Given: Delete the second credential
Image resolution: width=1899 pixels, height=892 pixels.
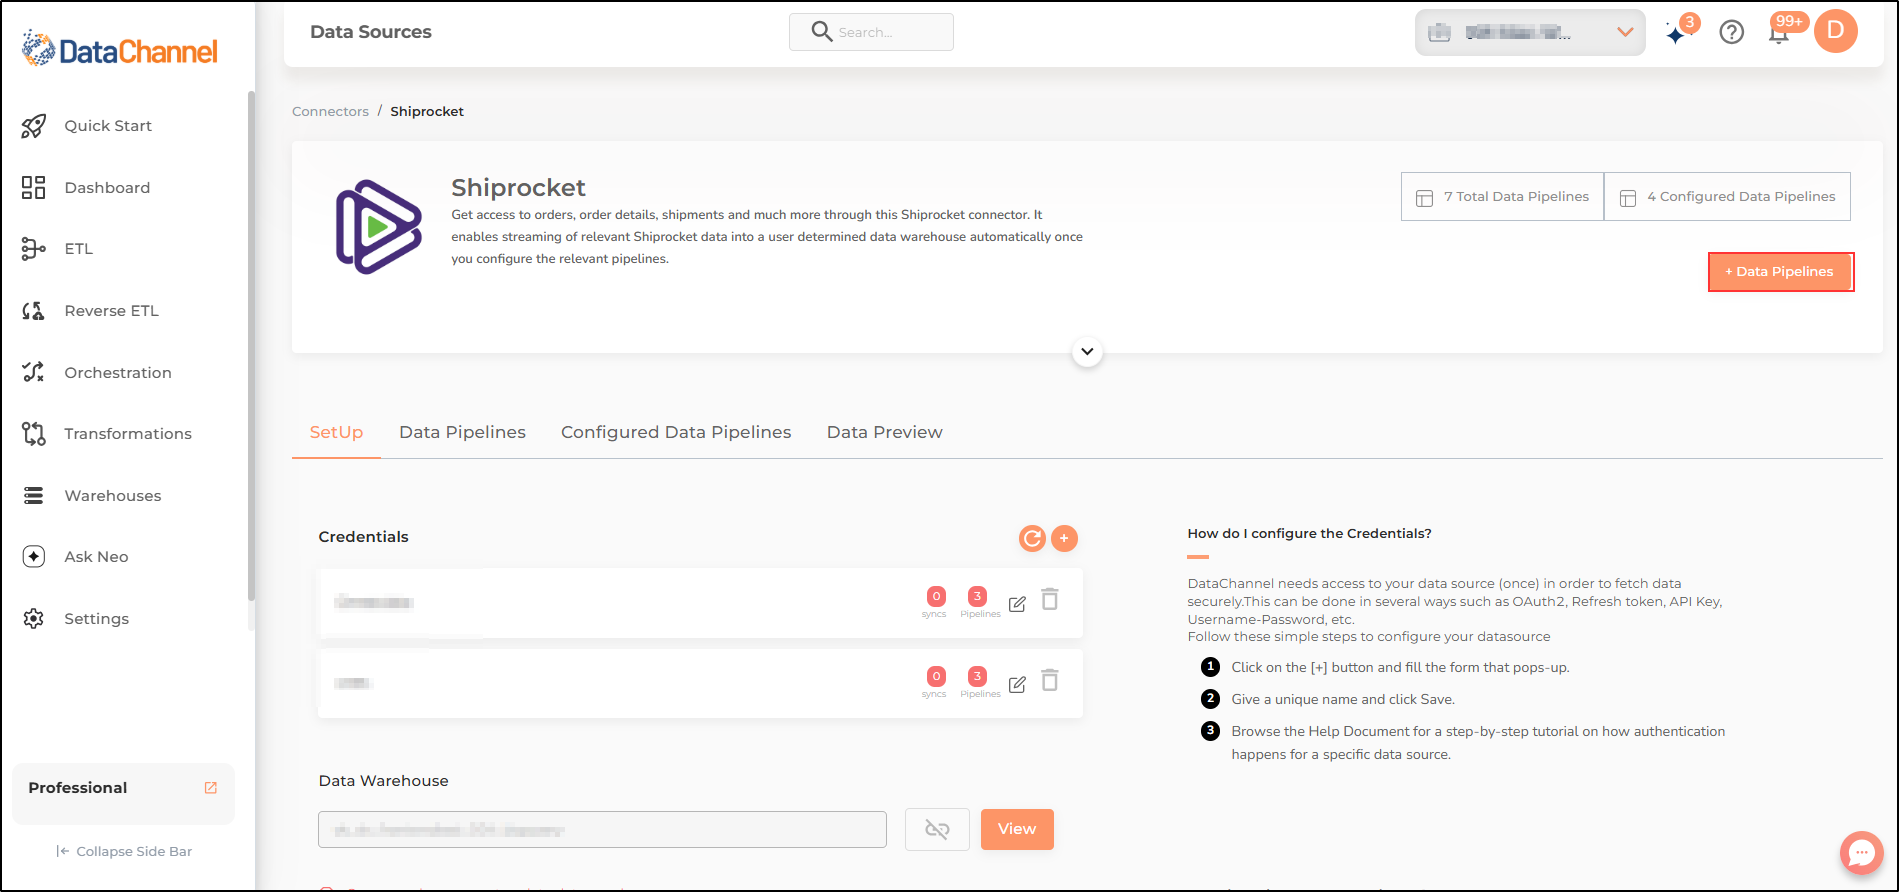Looking at the screenshot, I should tap(1050, 681).
